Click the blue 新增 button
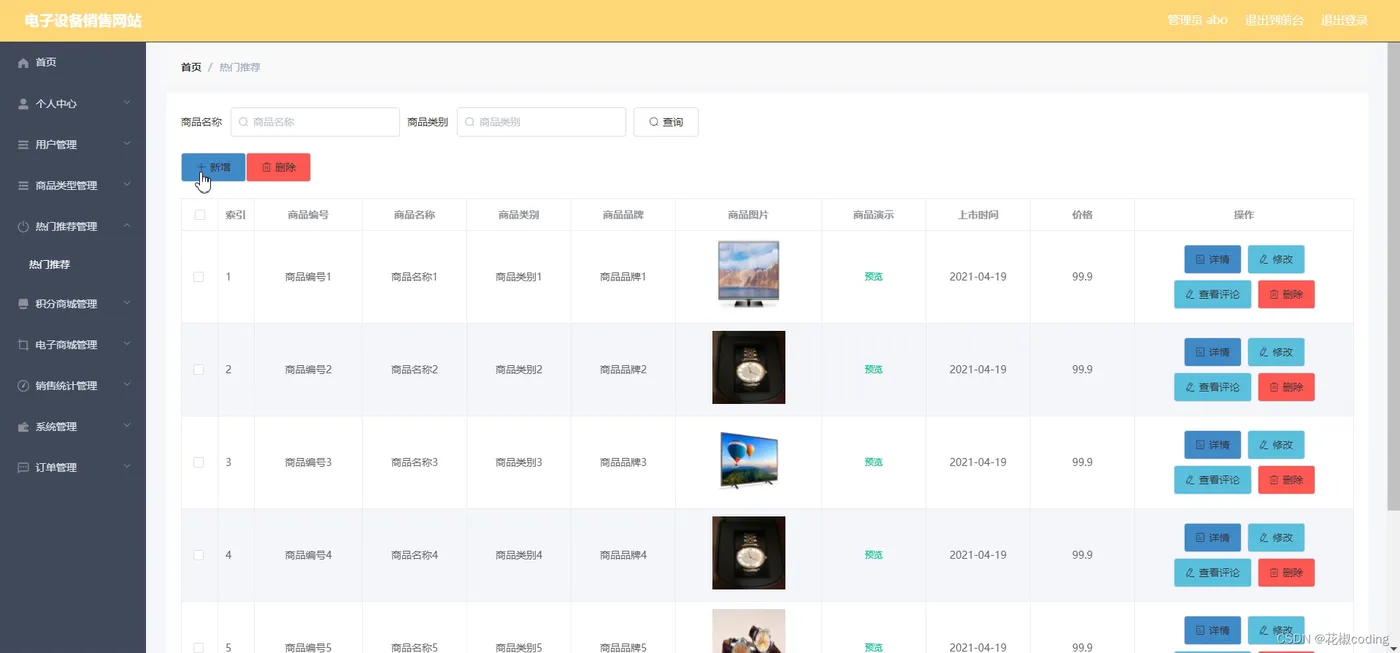Viewport: 1400px width, 653px height. coord(213,167)
